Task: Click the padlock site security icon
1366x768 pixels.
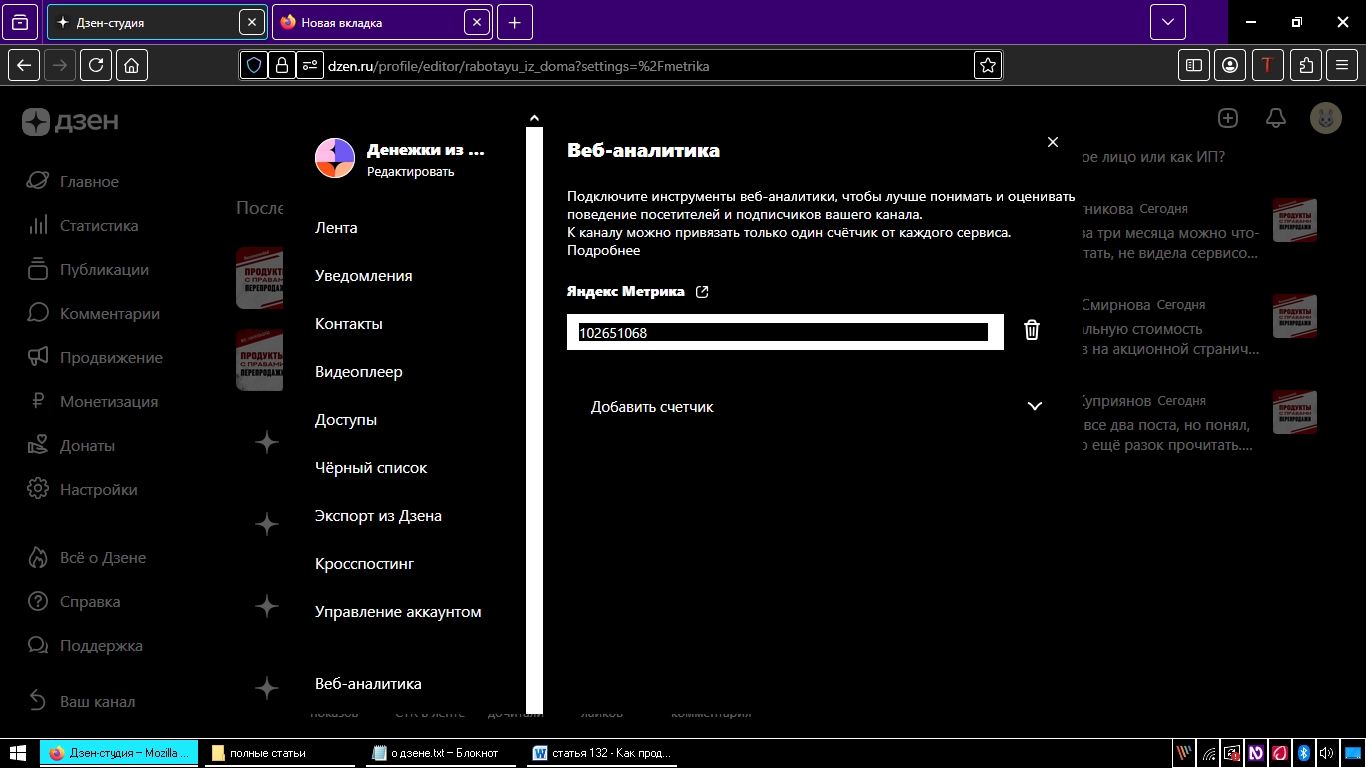Action: pyautogui.click(x=282, y=65)
